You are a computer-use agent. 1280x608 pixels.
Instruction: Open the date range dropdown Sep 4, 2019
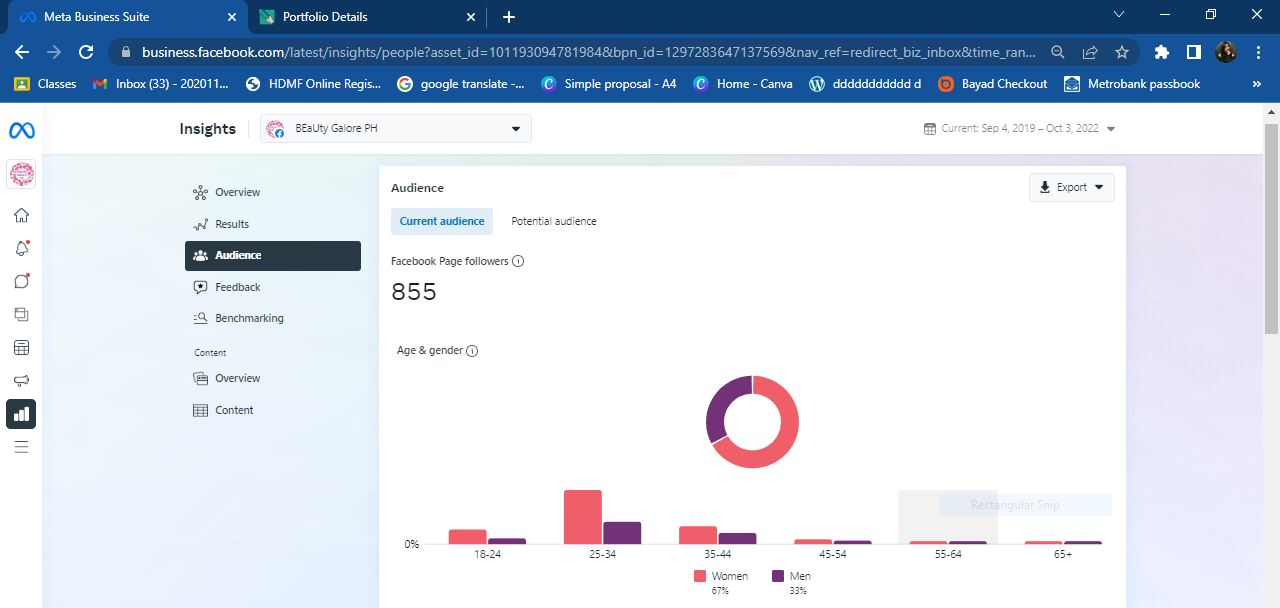coord(1020,129)
